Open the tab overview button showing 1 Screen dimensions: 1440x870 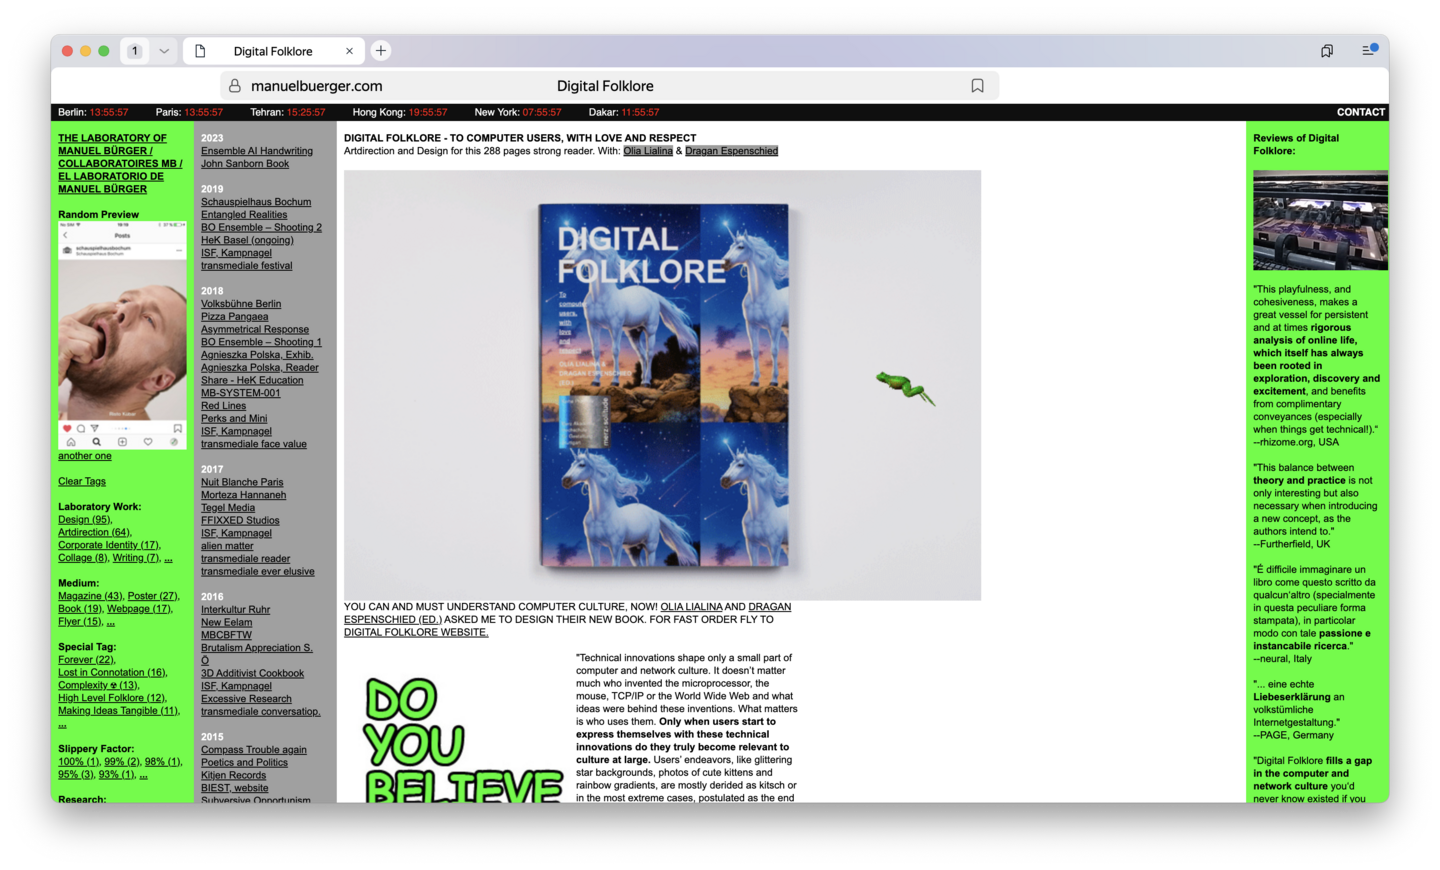[135, 51]
